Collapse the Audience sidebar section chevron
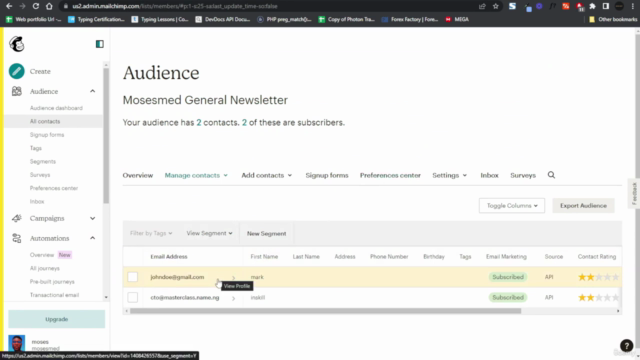Viewport: 640px width, 360px height. pyautogui.click(x=93, y=91)
